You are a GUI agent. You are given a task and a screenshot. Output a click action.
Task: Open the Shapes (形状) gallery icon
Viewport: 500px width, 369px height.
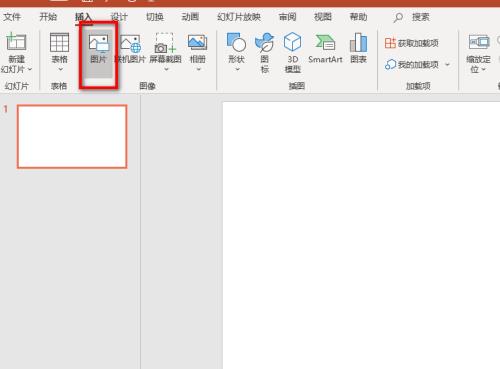(x=236, y=42)
